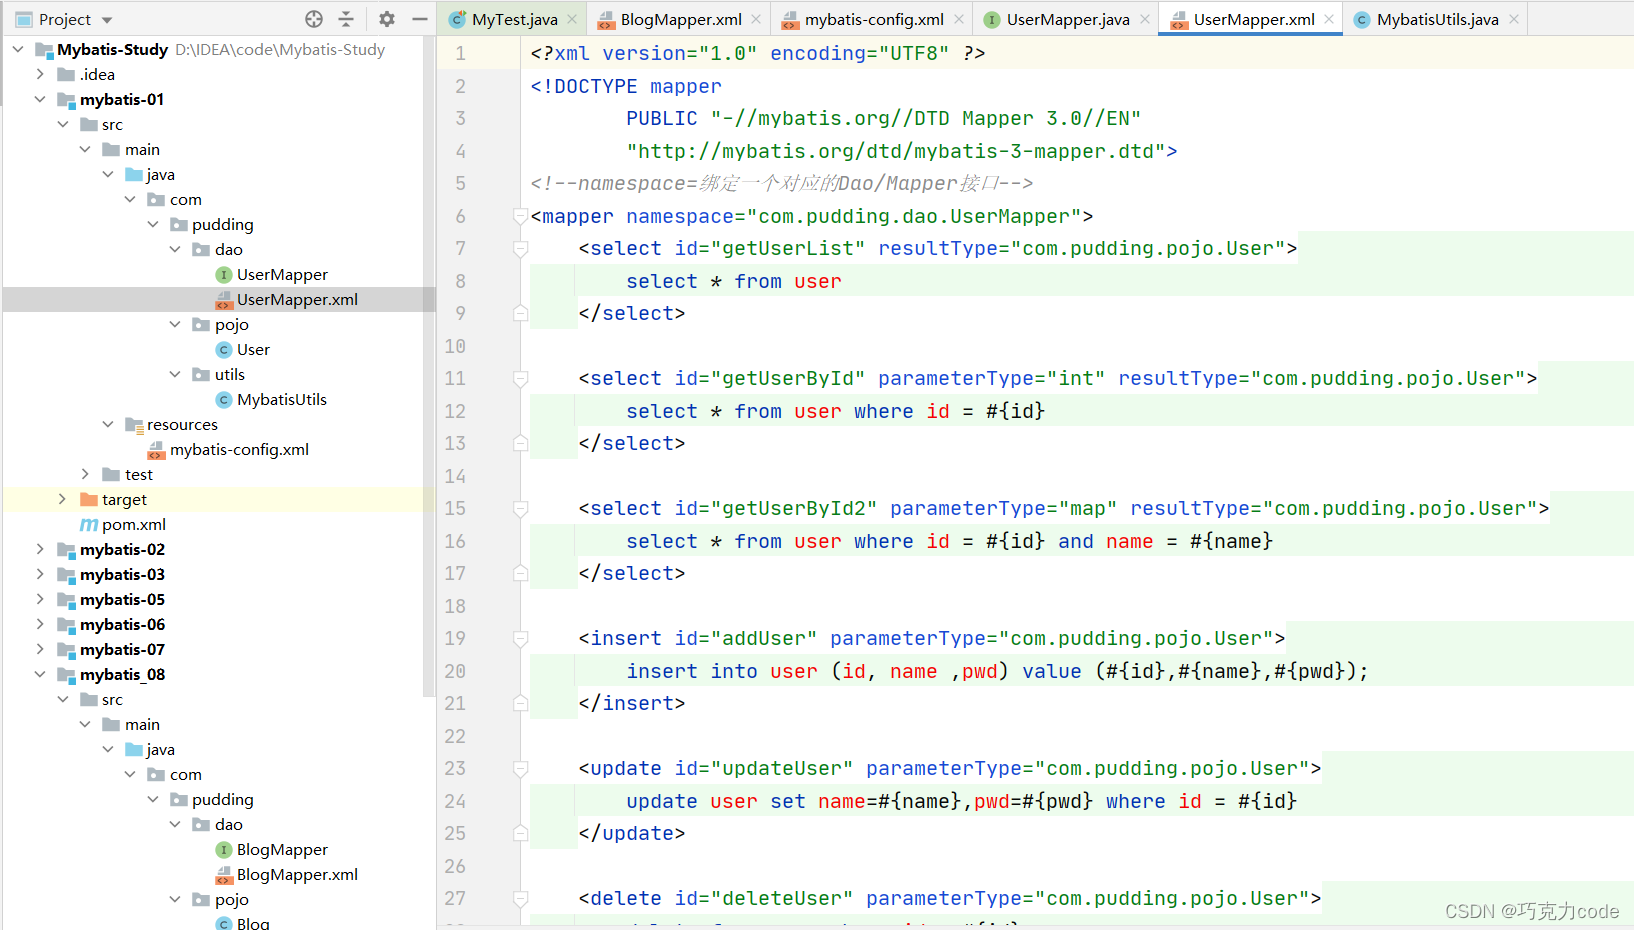Collapse the resources folder
This screenshot has height=930, width=1634.
tap(108, 424)
